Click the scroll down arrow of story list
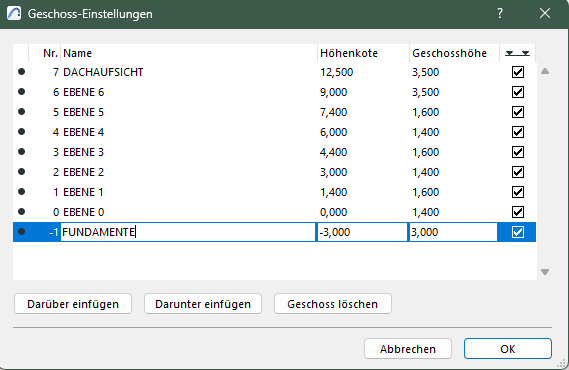Image resolution: width=569 pixels, height=370 pixels. tap(545, 272)
